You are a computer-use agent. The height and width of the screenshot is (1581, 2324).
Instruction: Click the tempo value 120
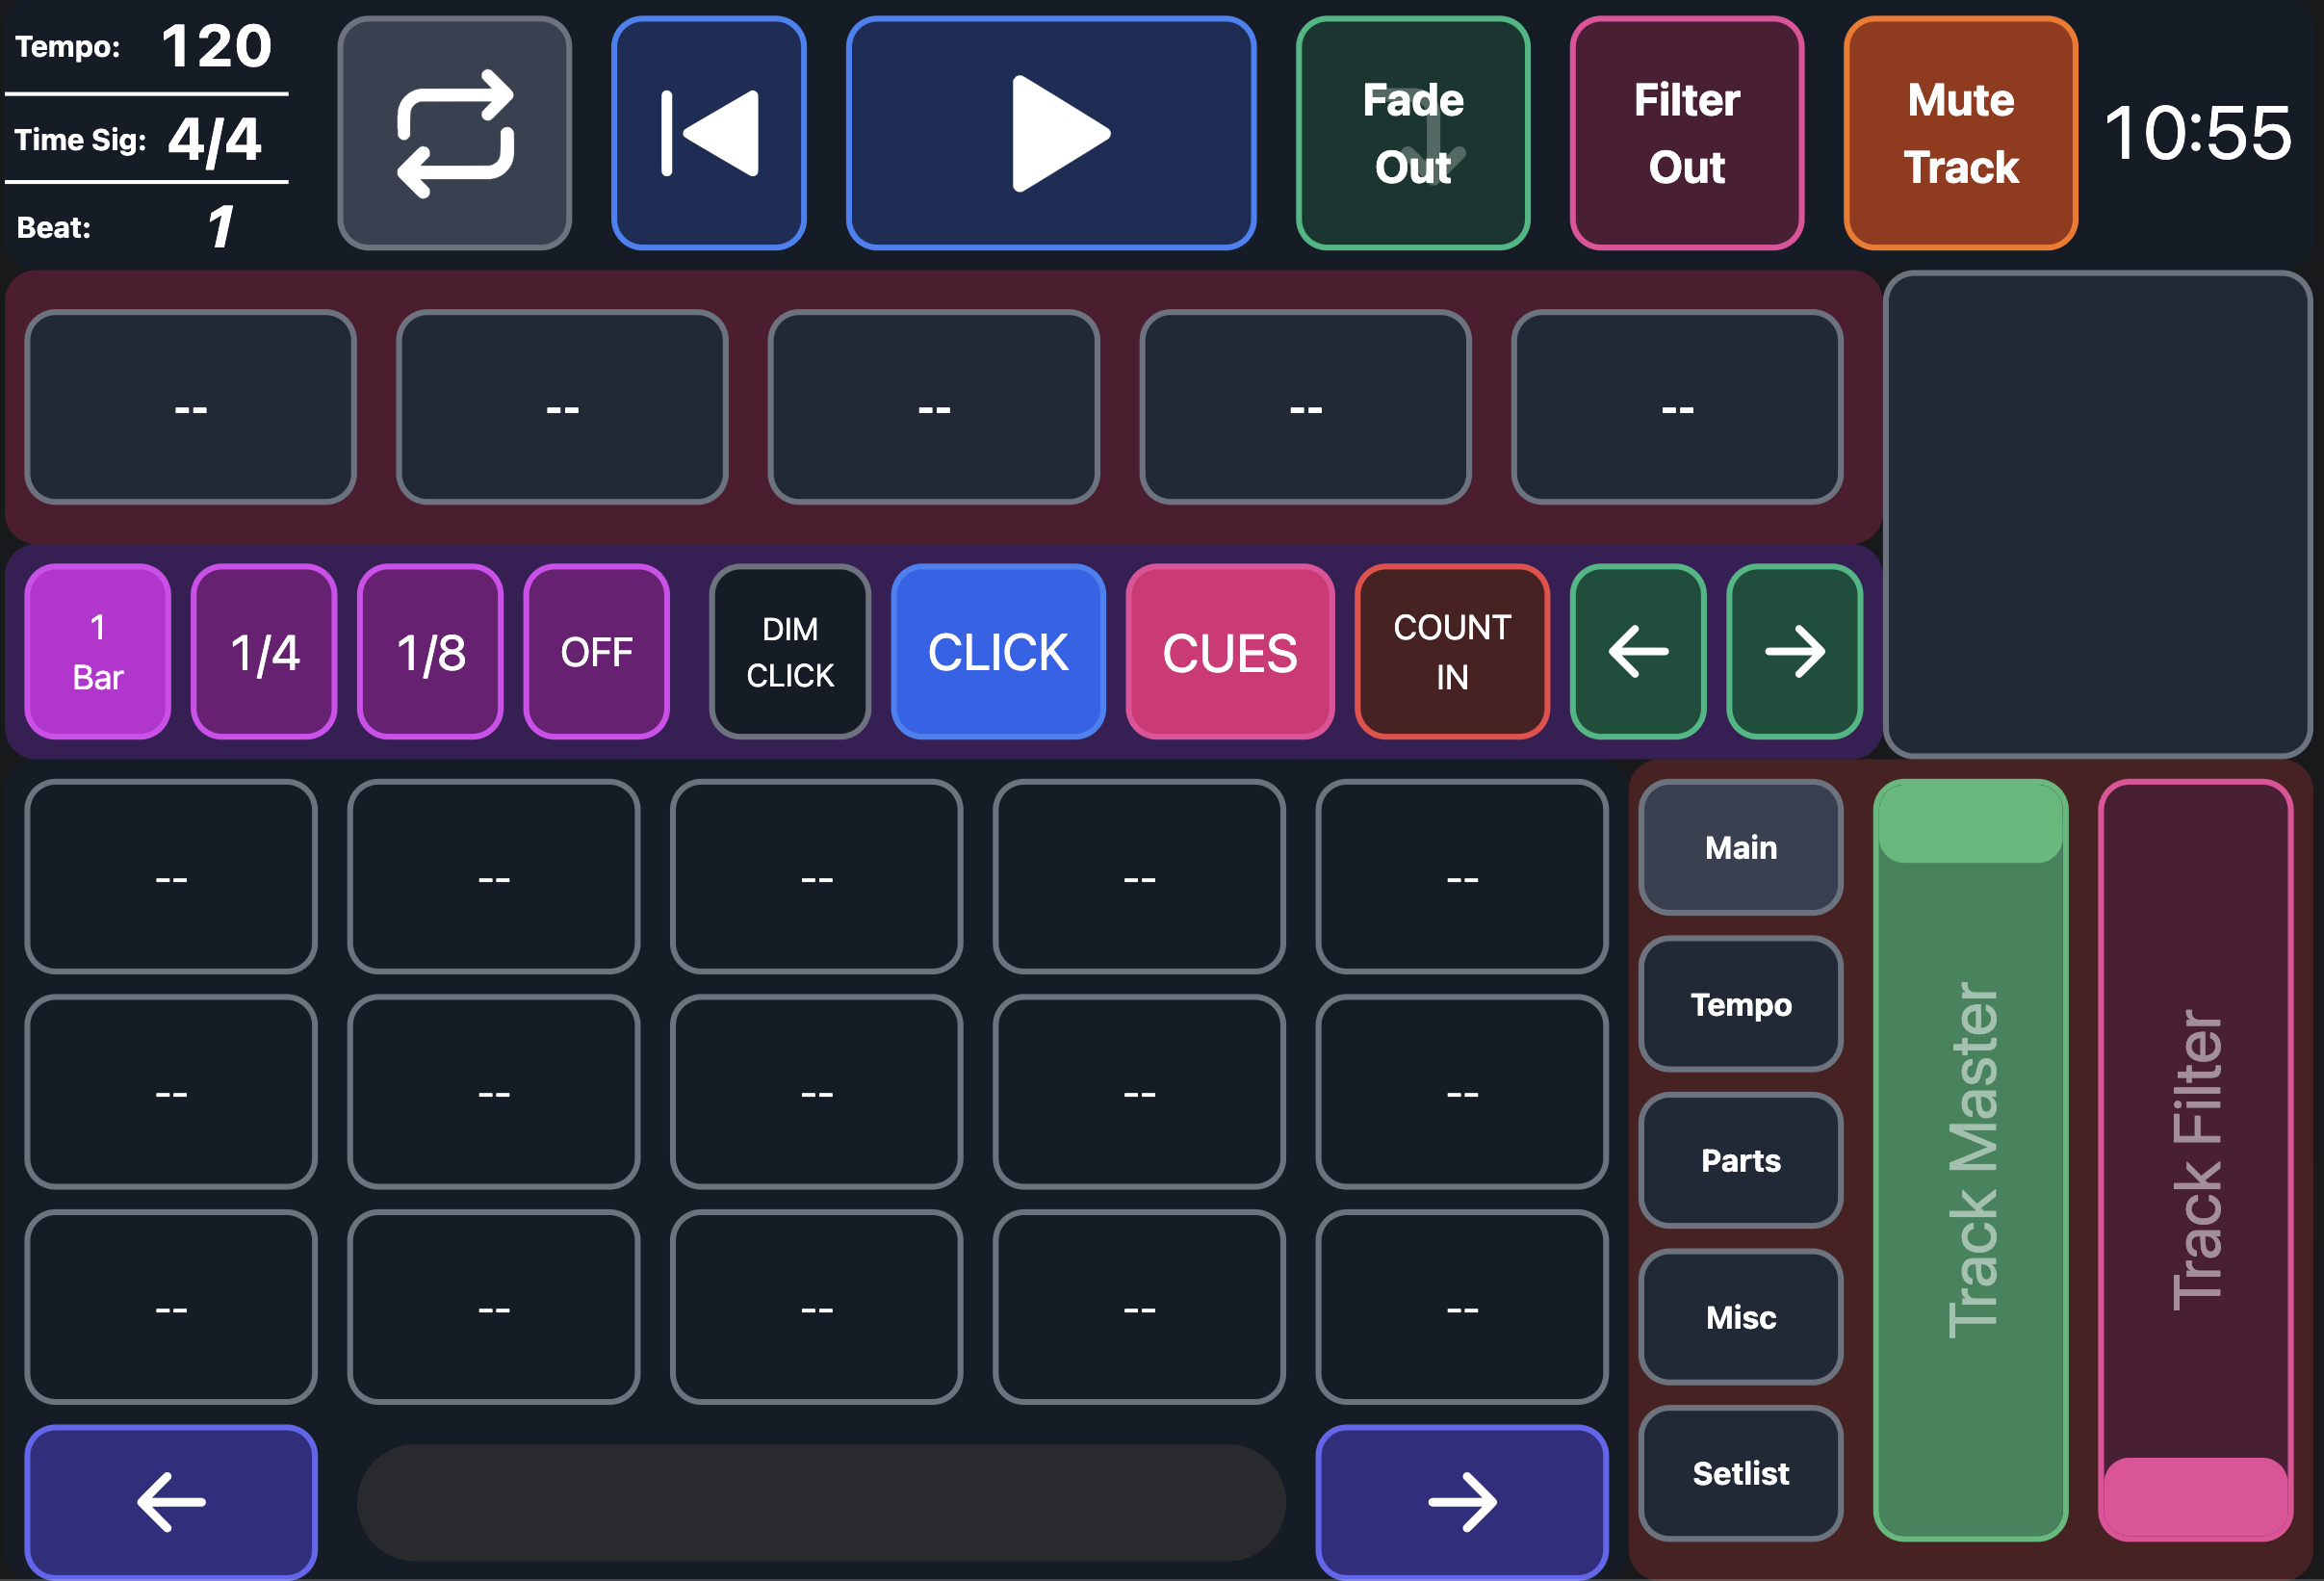[216, 46]
